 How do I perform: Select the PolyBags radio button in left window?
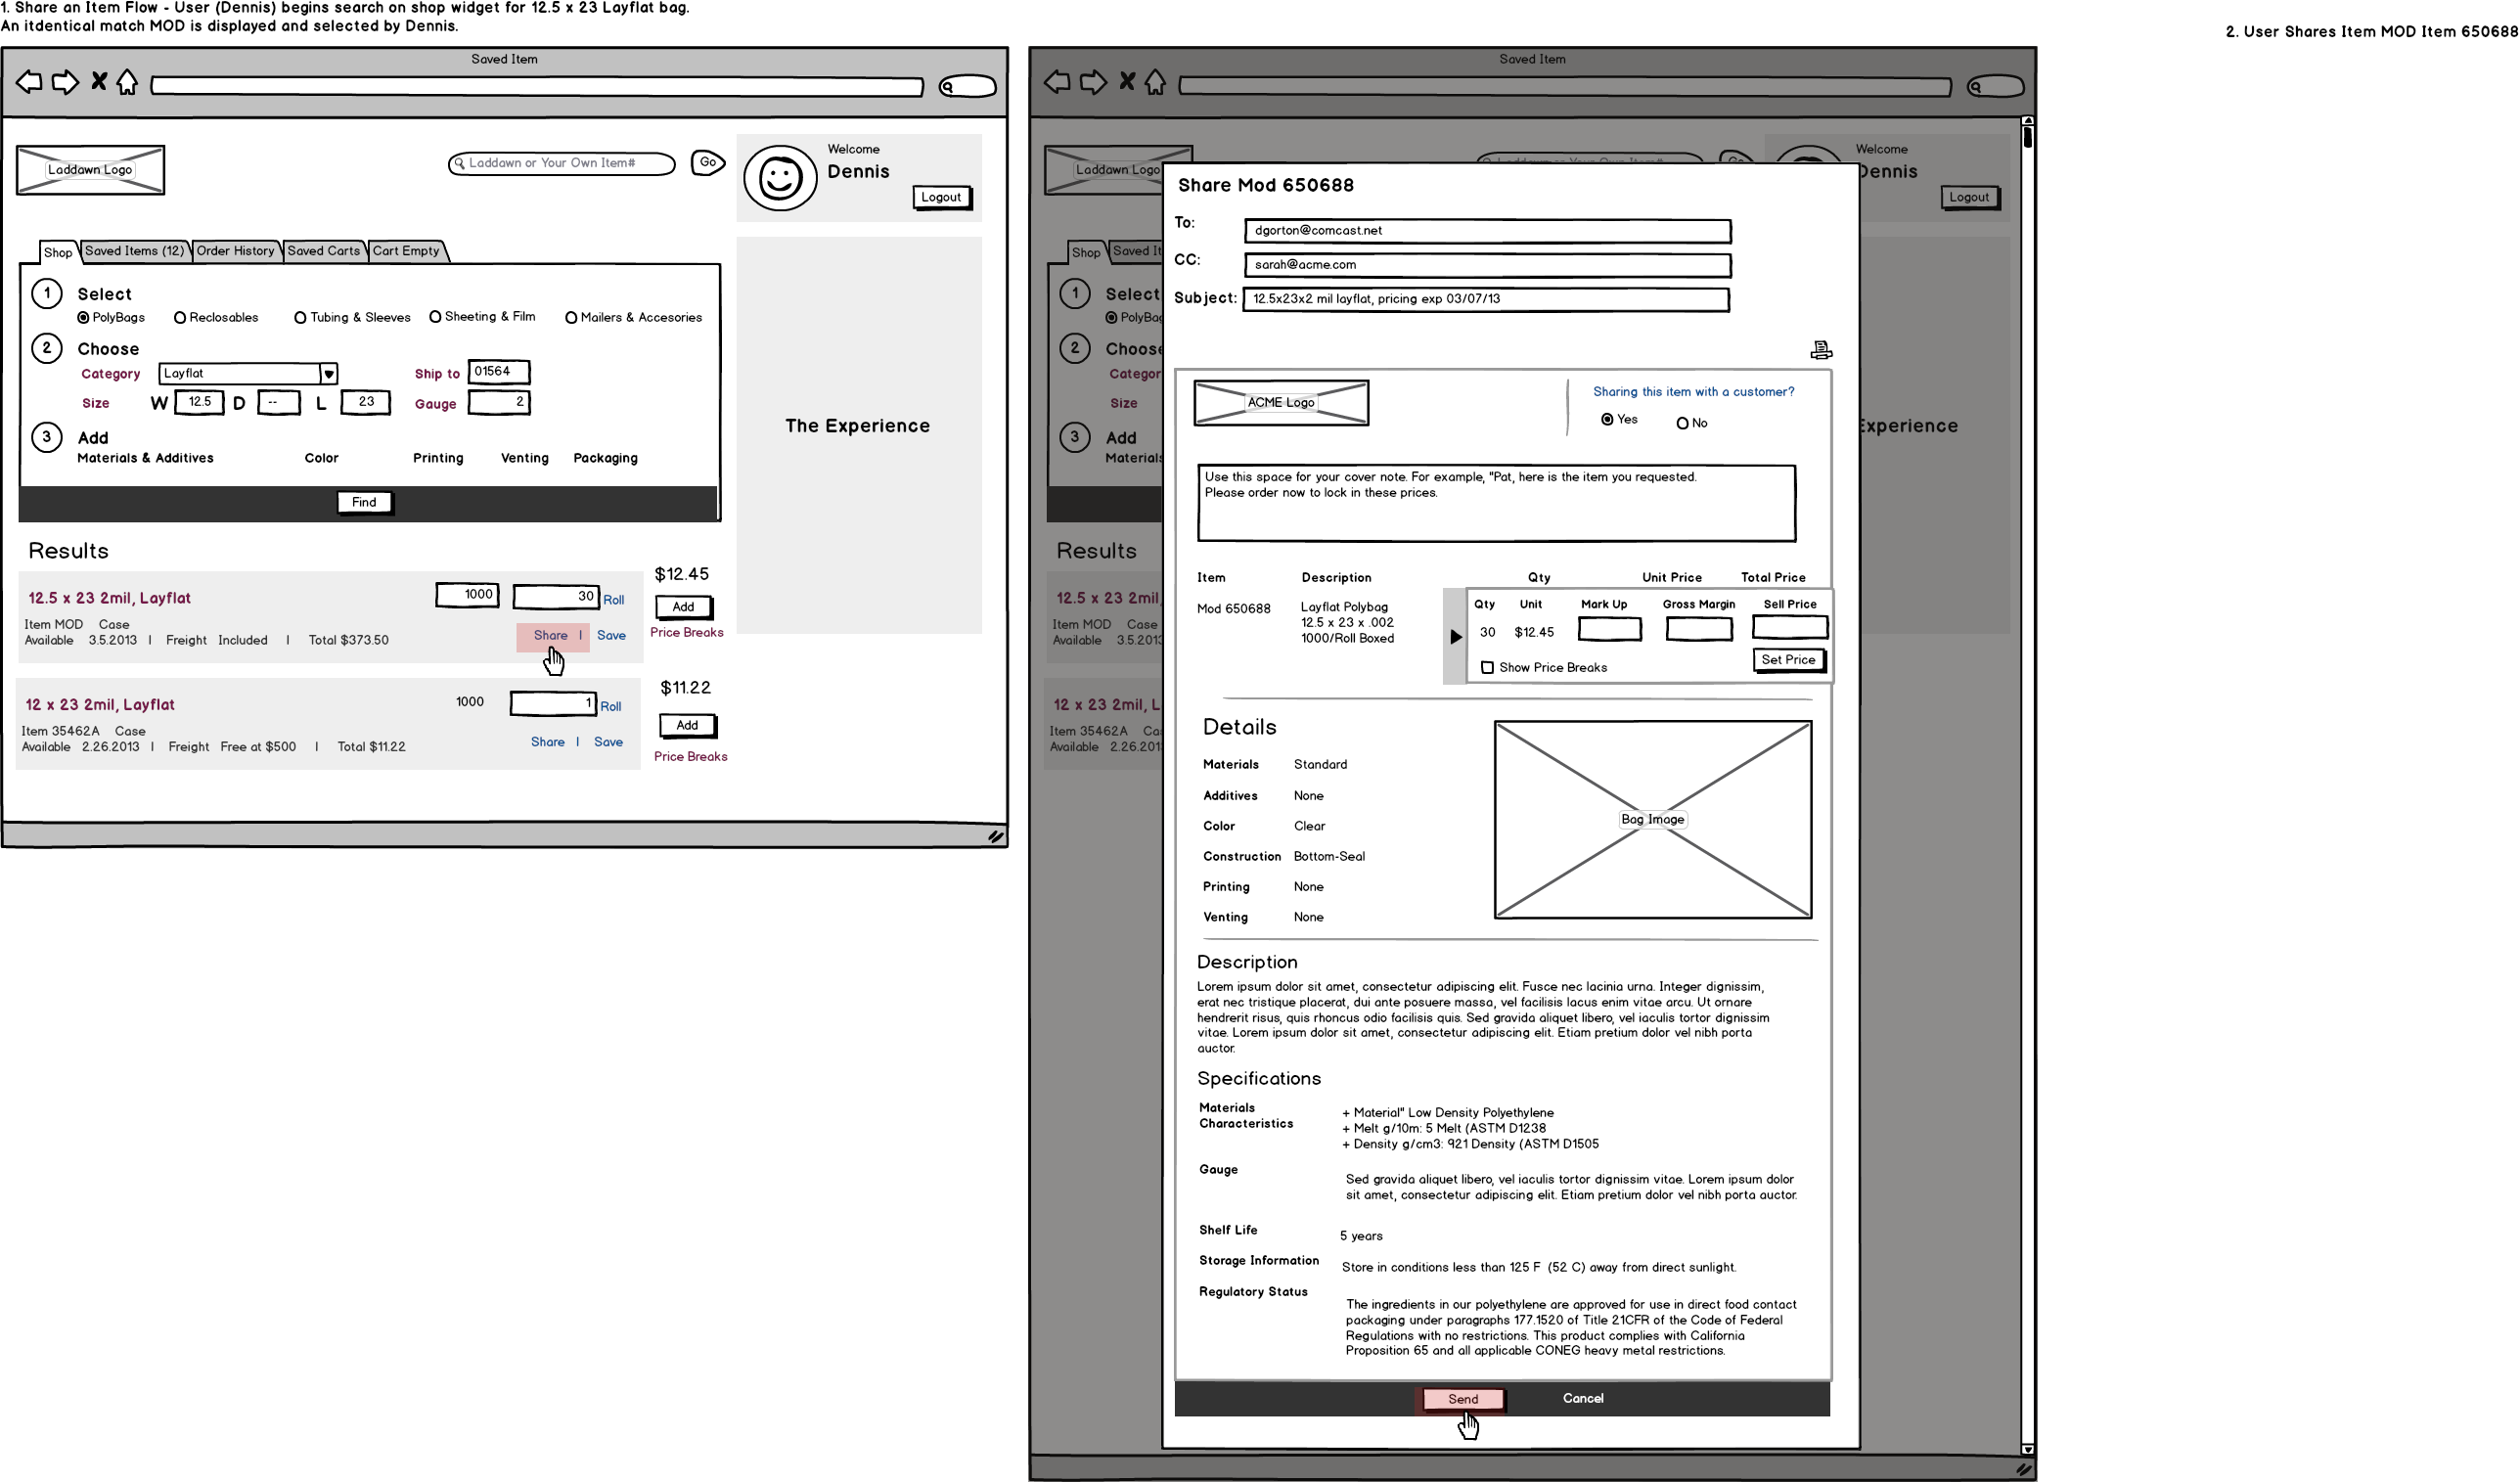[84, 318]
